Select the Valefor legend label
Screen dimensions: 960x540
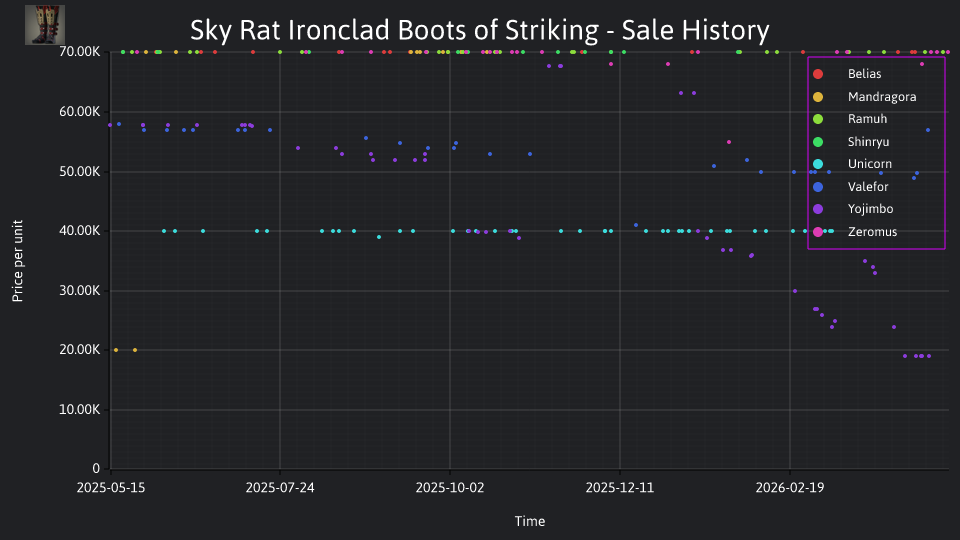tap(868, 187)
